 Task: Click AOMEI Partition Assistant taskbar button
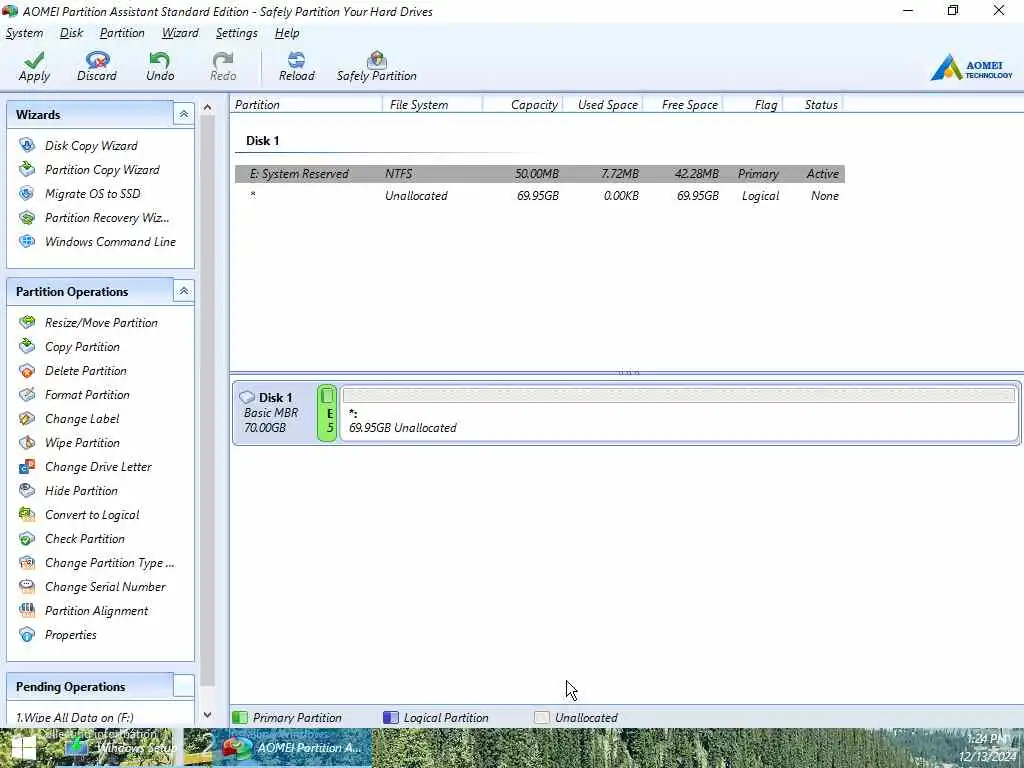(x=291, y=748)
